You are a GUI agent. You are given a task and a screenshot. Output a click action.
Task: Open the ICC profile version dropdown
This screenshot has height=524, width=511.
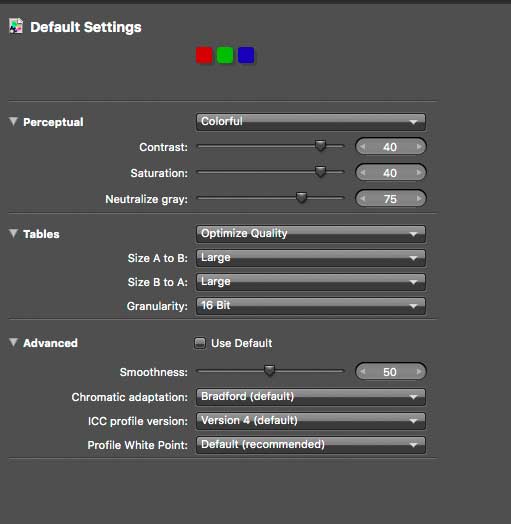(x=311, y=421)
